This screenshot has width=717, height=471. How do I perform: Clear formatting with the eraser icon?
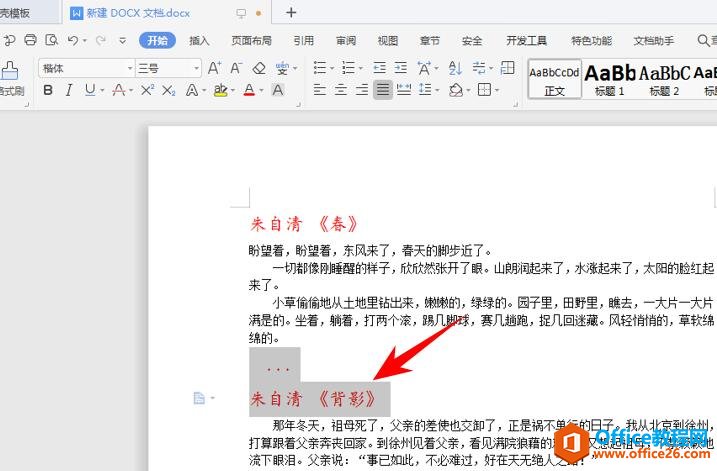(259, 69)
